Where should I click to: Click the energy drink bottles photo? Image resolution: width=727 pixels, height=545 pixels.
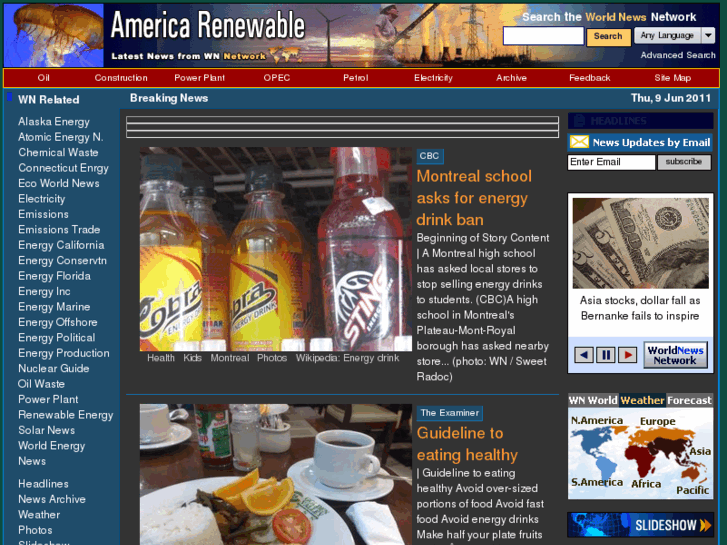[275, 249]
